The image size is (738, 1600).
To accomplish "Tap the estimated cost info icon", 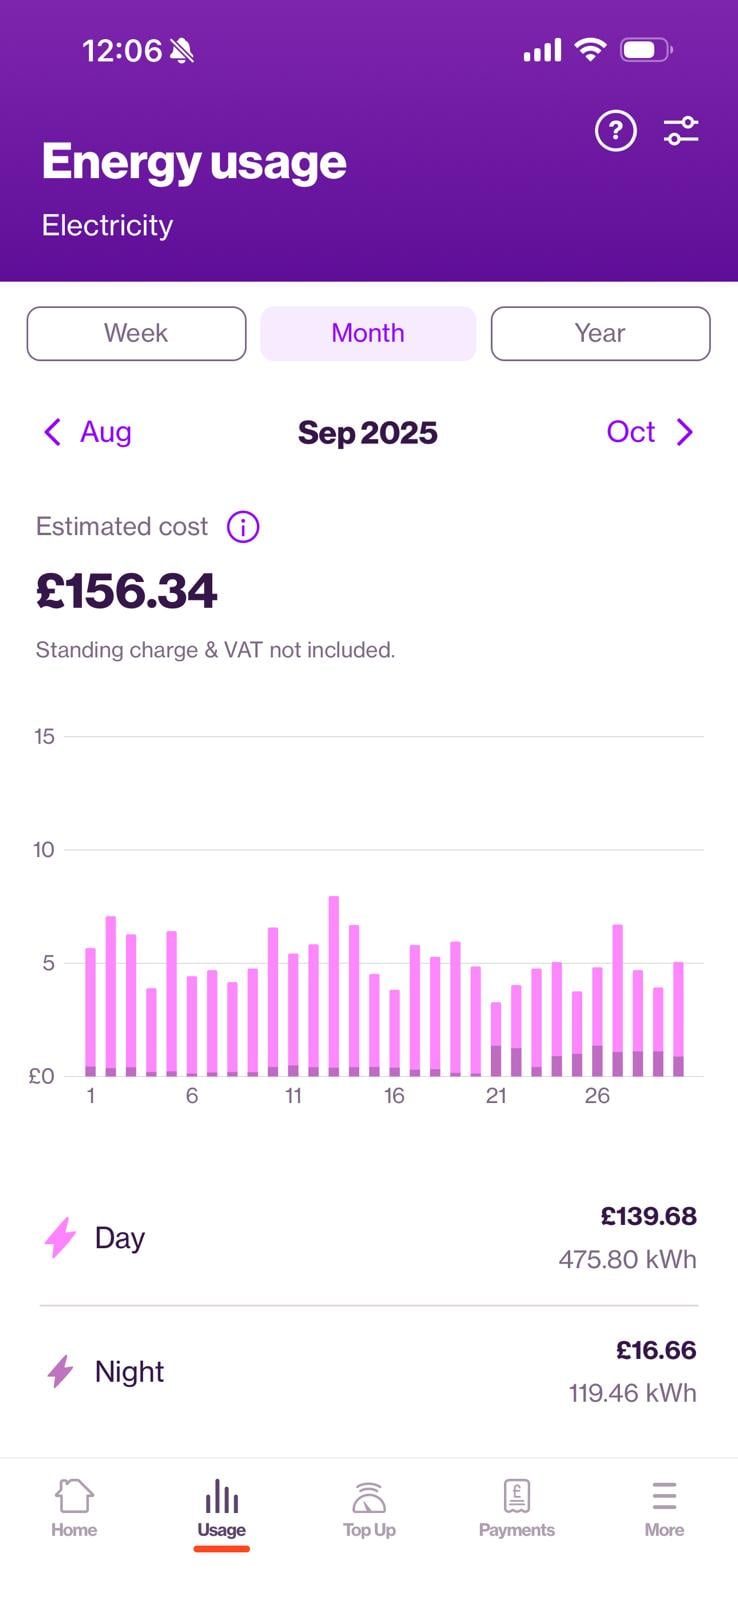I will tap(243, 527).
